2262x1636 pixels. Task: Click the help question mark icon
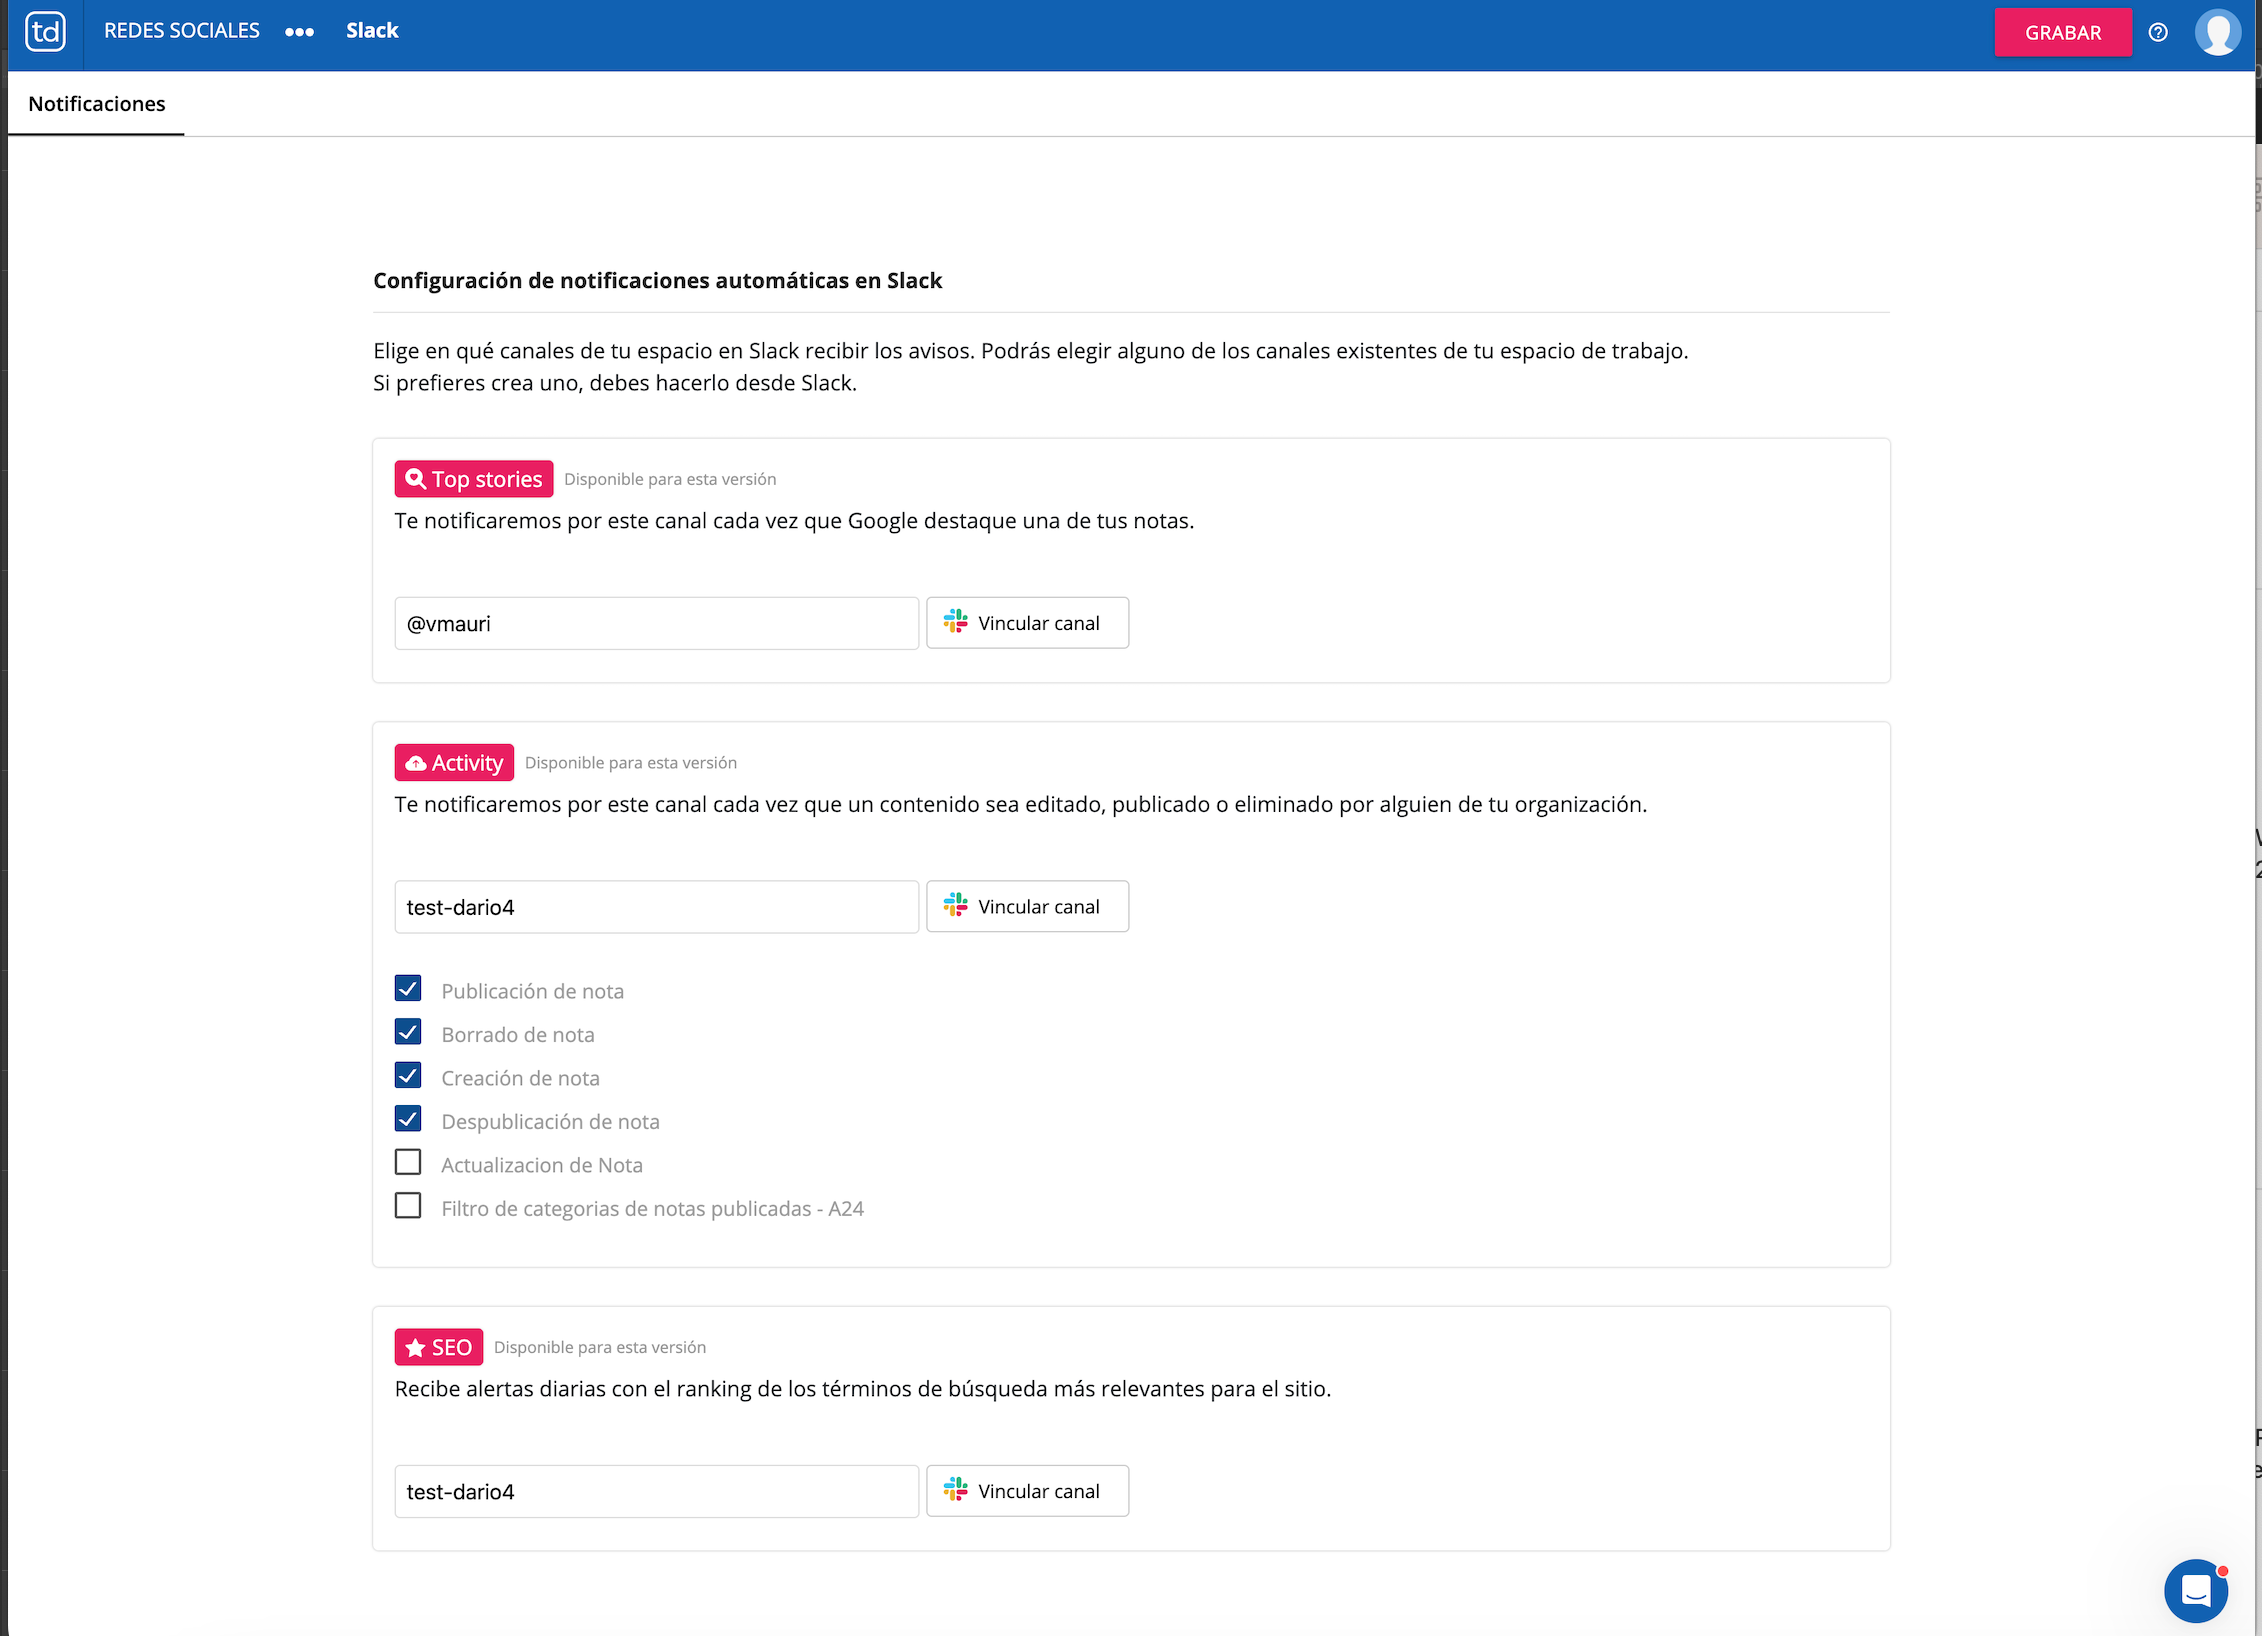tap(2158, 33)
